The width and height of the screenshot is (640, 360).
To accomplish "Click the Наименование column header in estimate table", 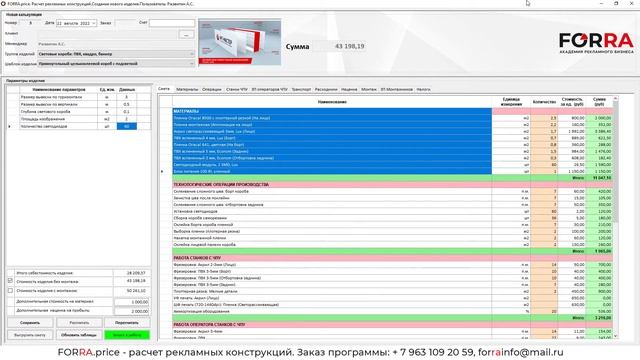I will 332,102.
